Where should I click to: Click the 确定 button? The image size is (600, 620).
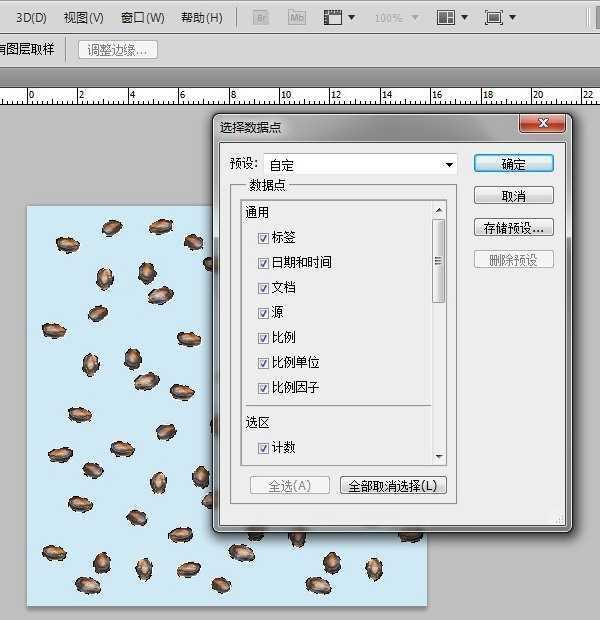coord(513,164)
